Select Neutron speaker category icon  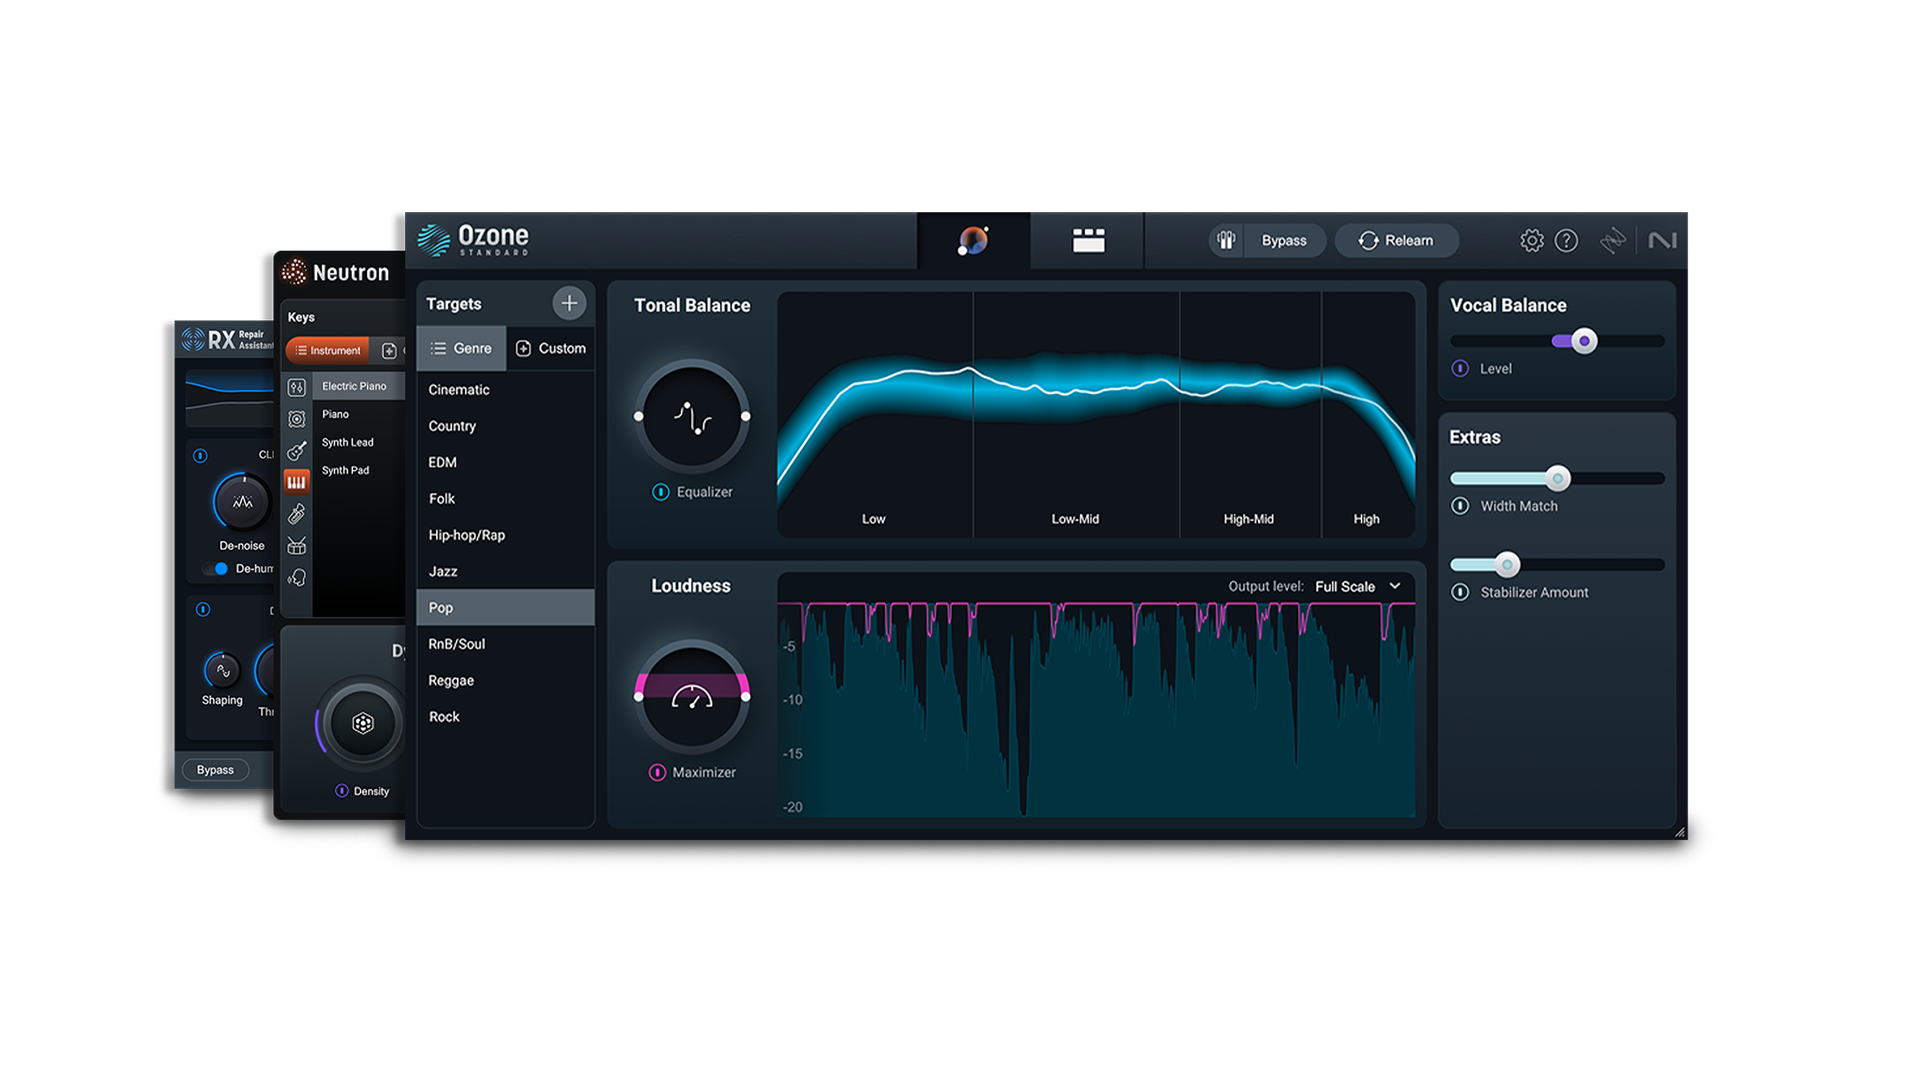[x=296, y=419]
